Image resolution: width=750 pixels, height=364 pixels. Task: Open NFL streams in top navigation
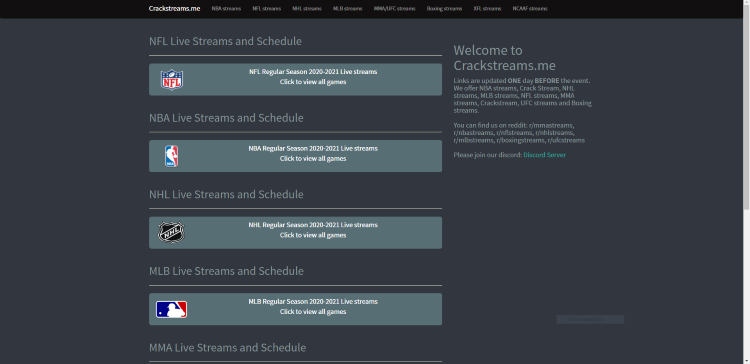coord(266,9)
